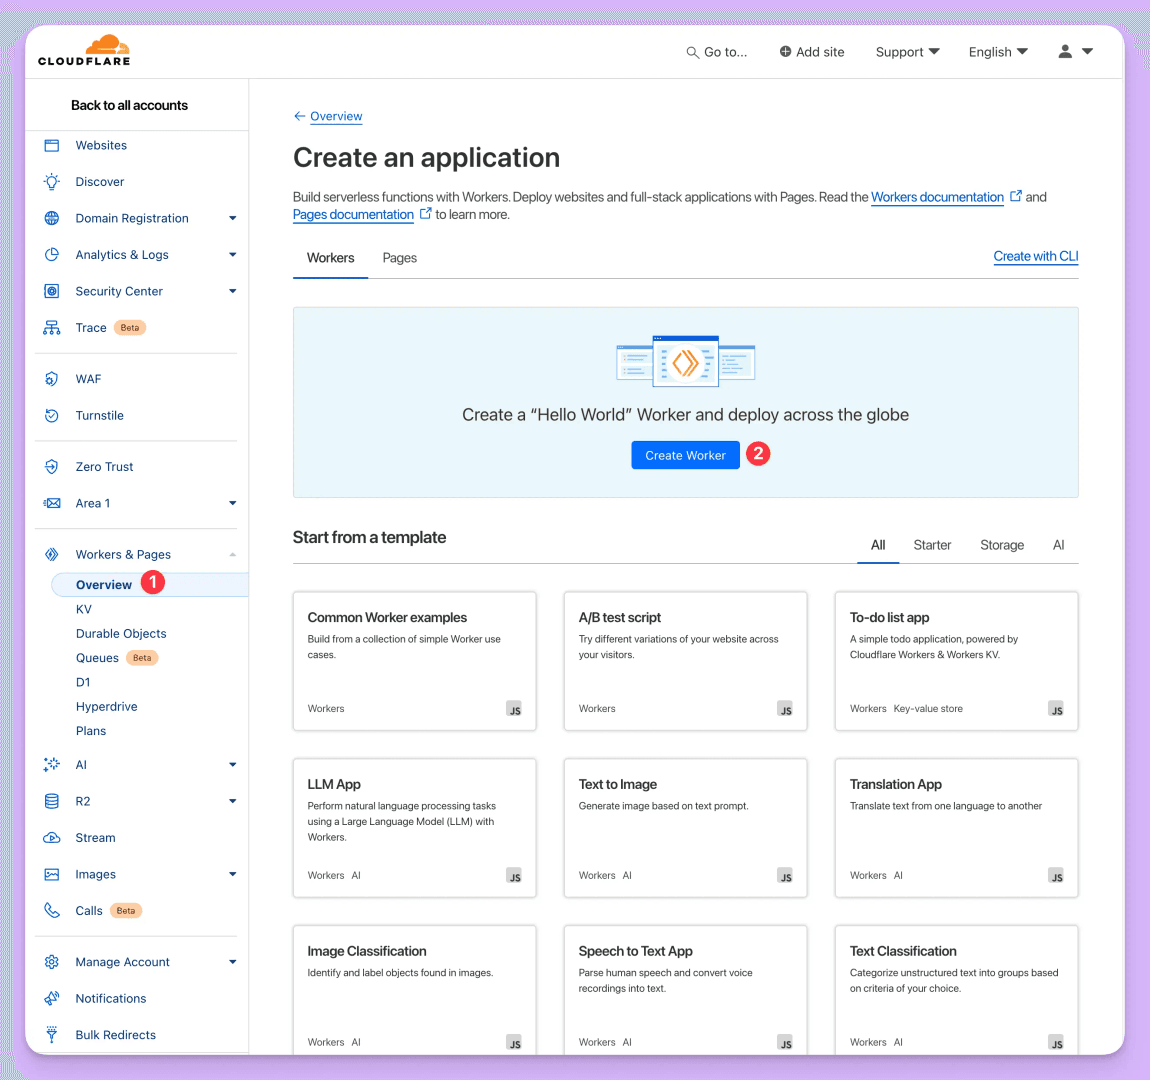The image size is (1150, 1080).
Task: Click the Create Worker button
Action: [x=685, y=455]
